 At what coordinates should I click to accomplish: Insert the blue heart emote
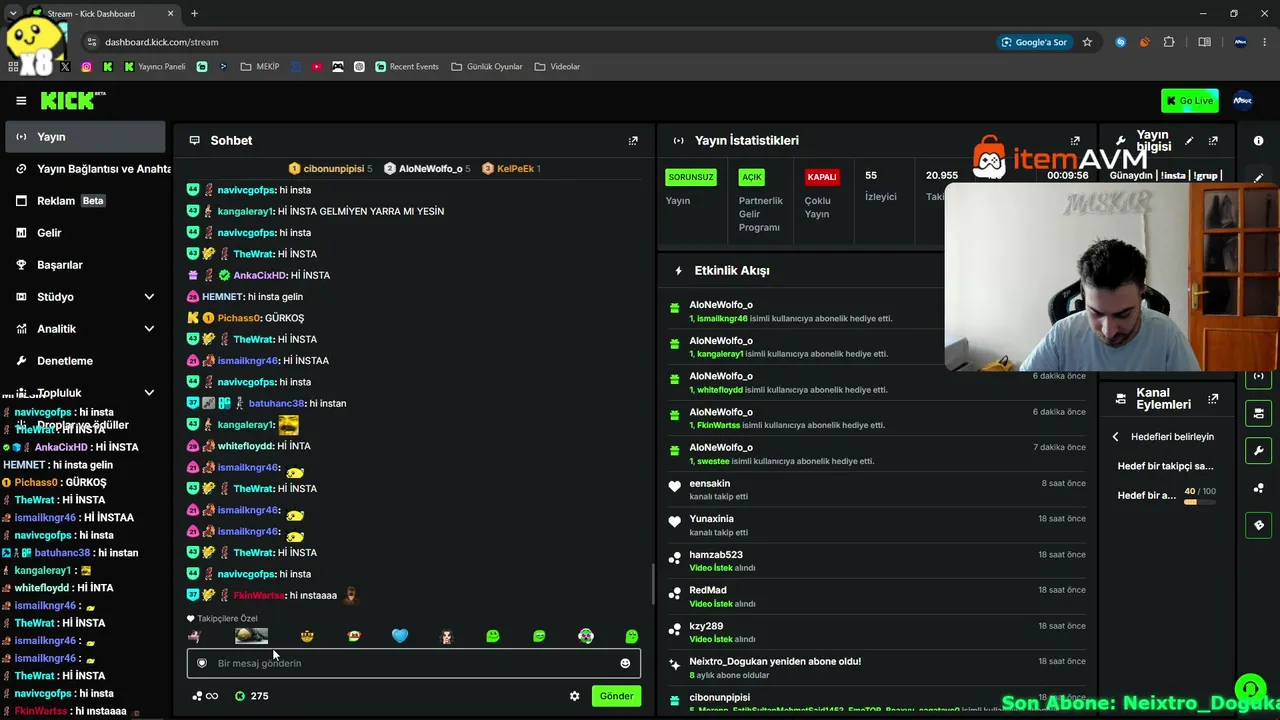click(x=400, y=636)
